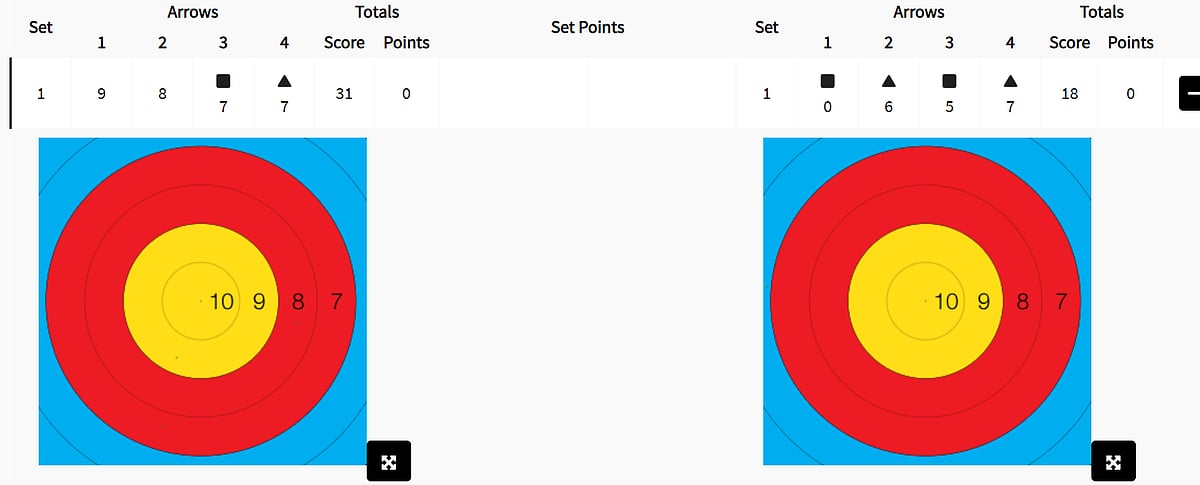Image resolution: width=1200 pixels, height=485 pixels.
Task: Click the 8 ring label on right target
Action: click(x=1022, y=300)
